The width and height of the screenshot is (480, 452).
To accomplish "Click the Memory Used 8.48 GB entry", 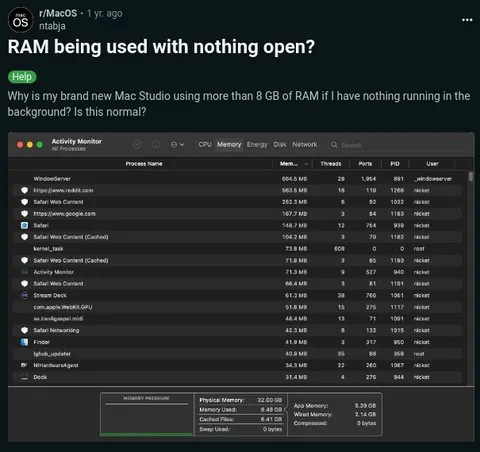I will (241, 410).
